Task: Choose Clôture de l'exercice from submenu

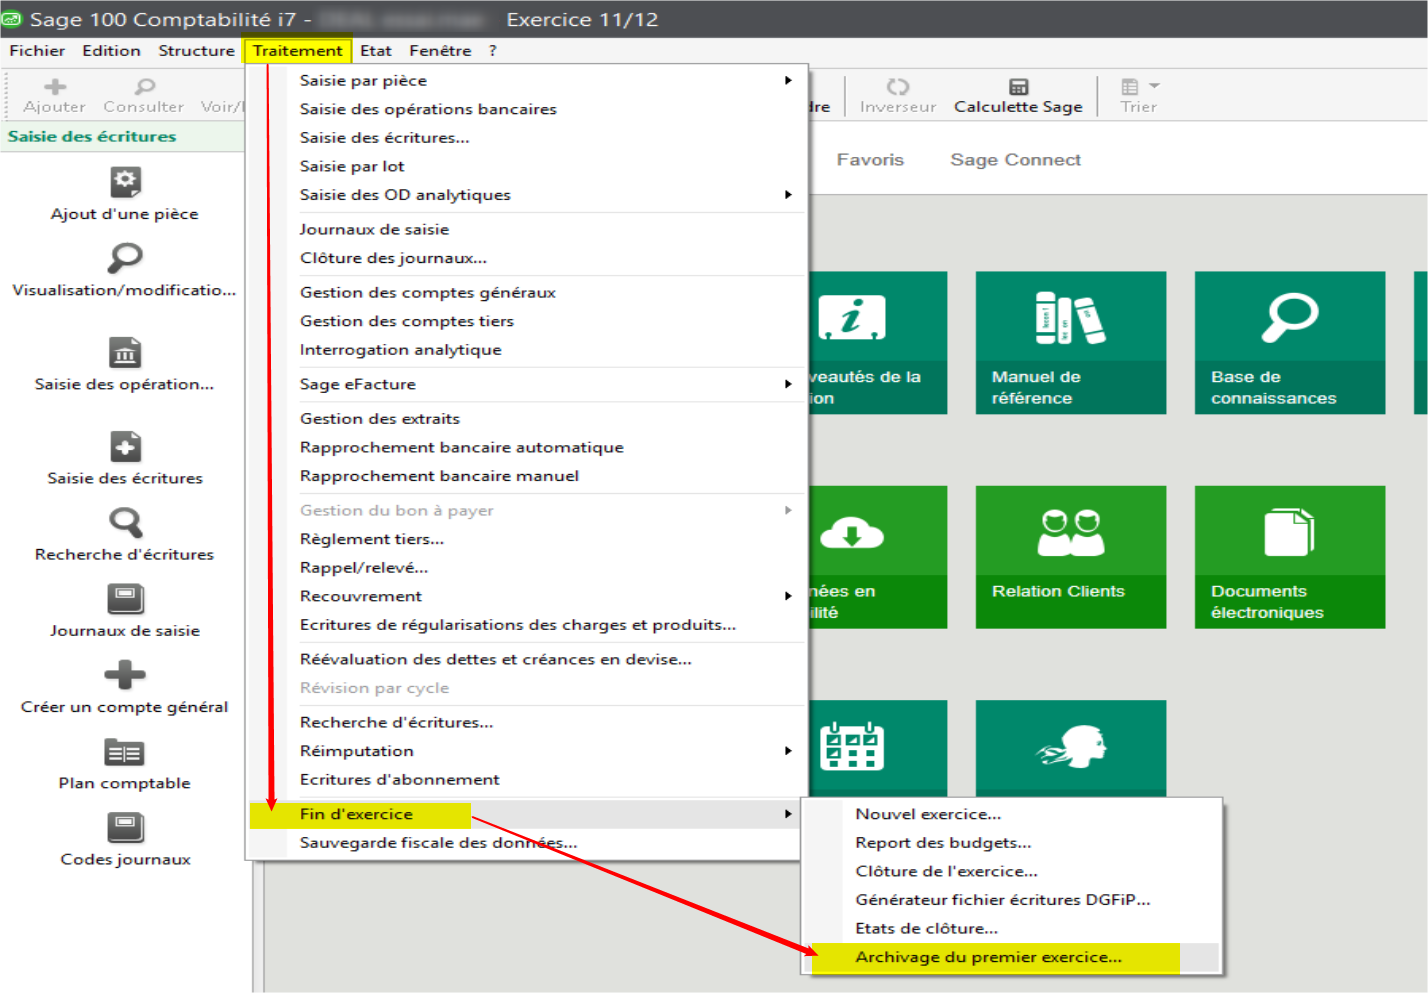Action: (946, 871)
